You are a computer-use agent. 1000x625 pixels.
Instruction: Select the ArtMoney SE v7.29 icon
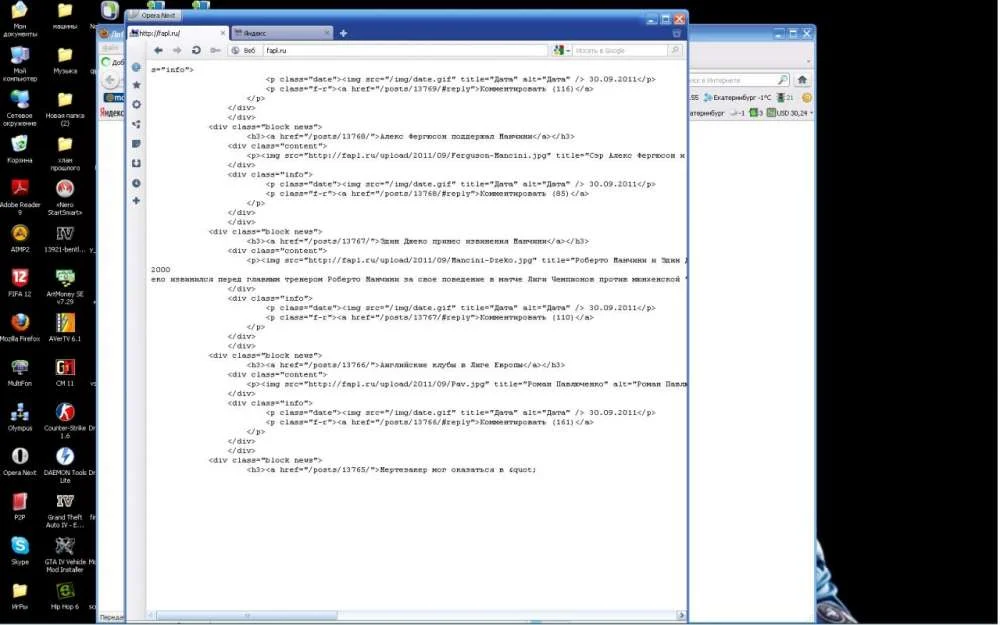click(65, 286)
